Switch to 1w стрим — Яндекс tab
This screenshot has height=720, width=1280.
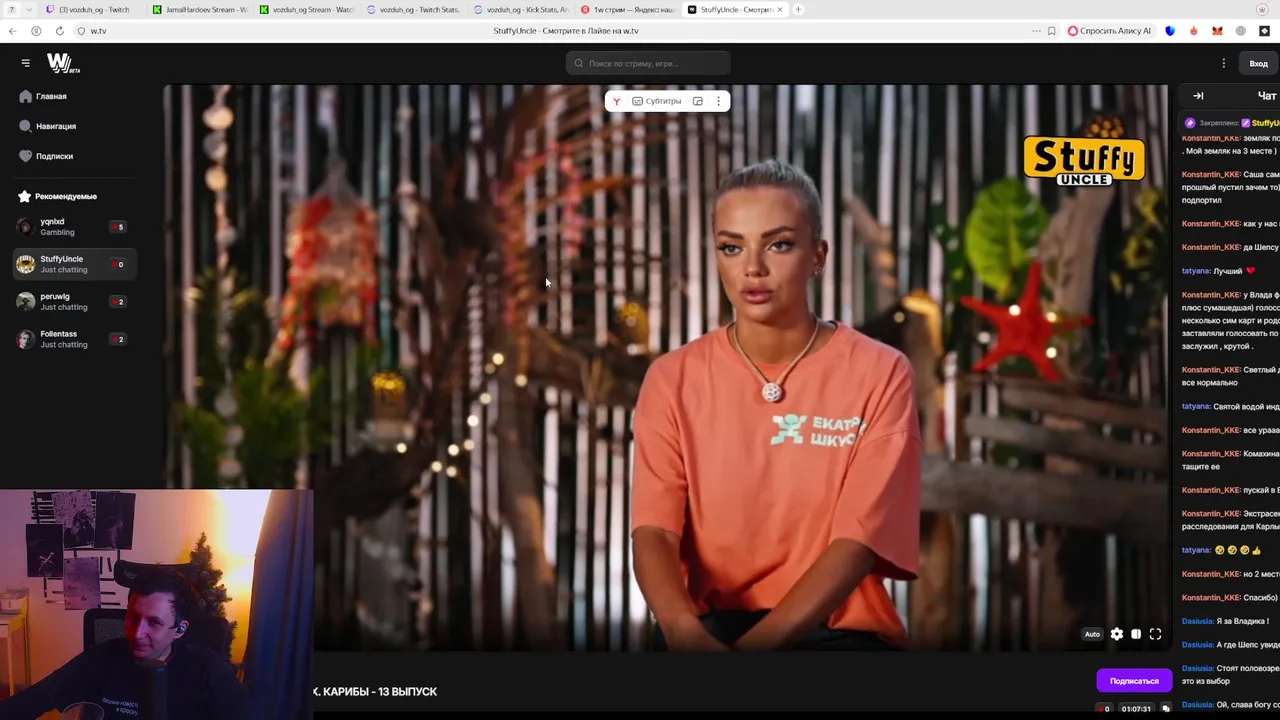[x=627, y=9]
